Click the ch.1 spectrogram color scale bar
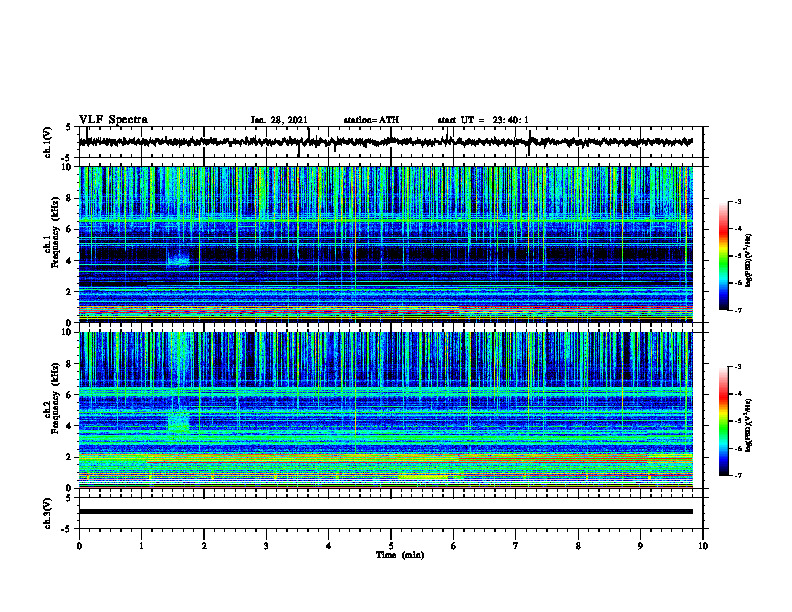 [x=724, y=256]
